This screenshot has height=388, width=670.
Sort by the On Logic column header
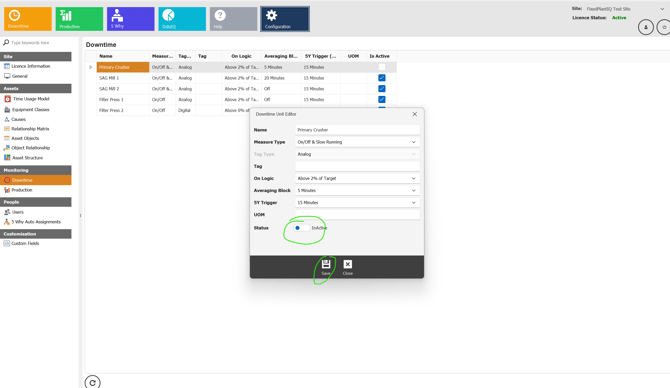[241, 56]
